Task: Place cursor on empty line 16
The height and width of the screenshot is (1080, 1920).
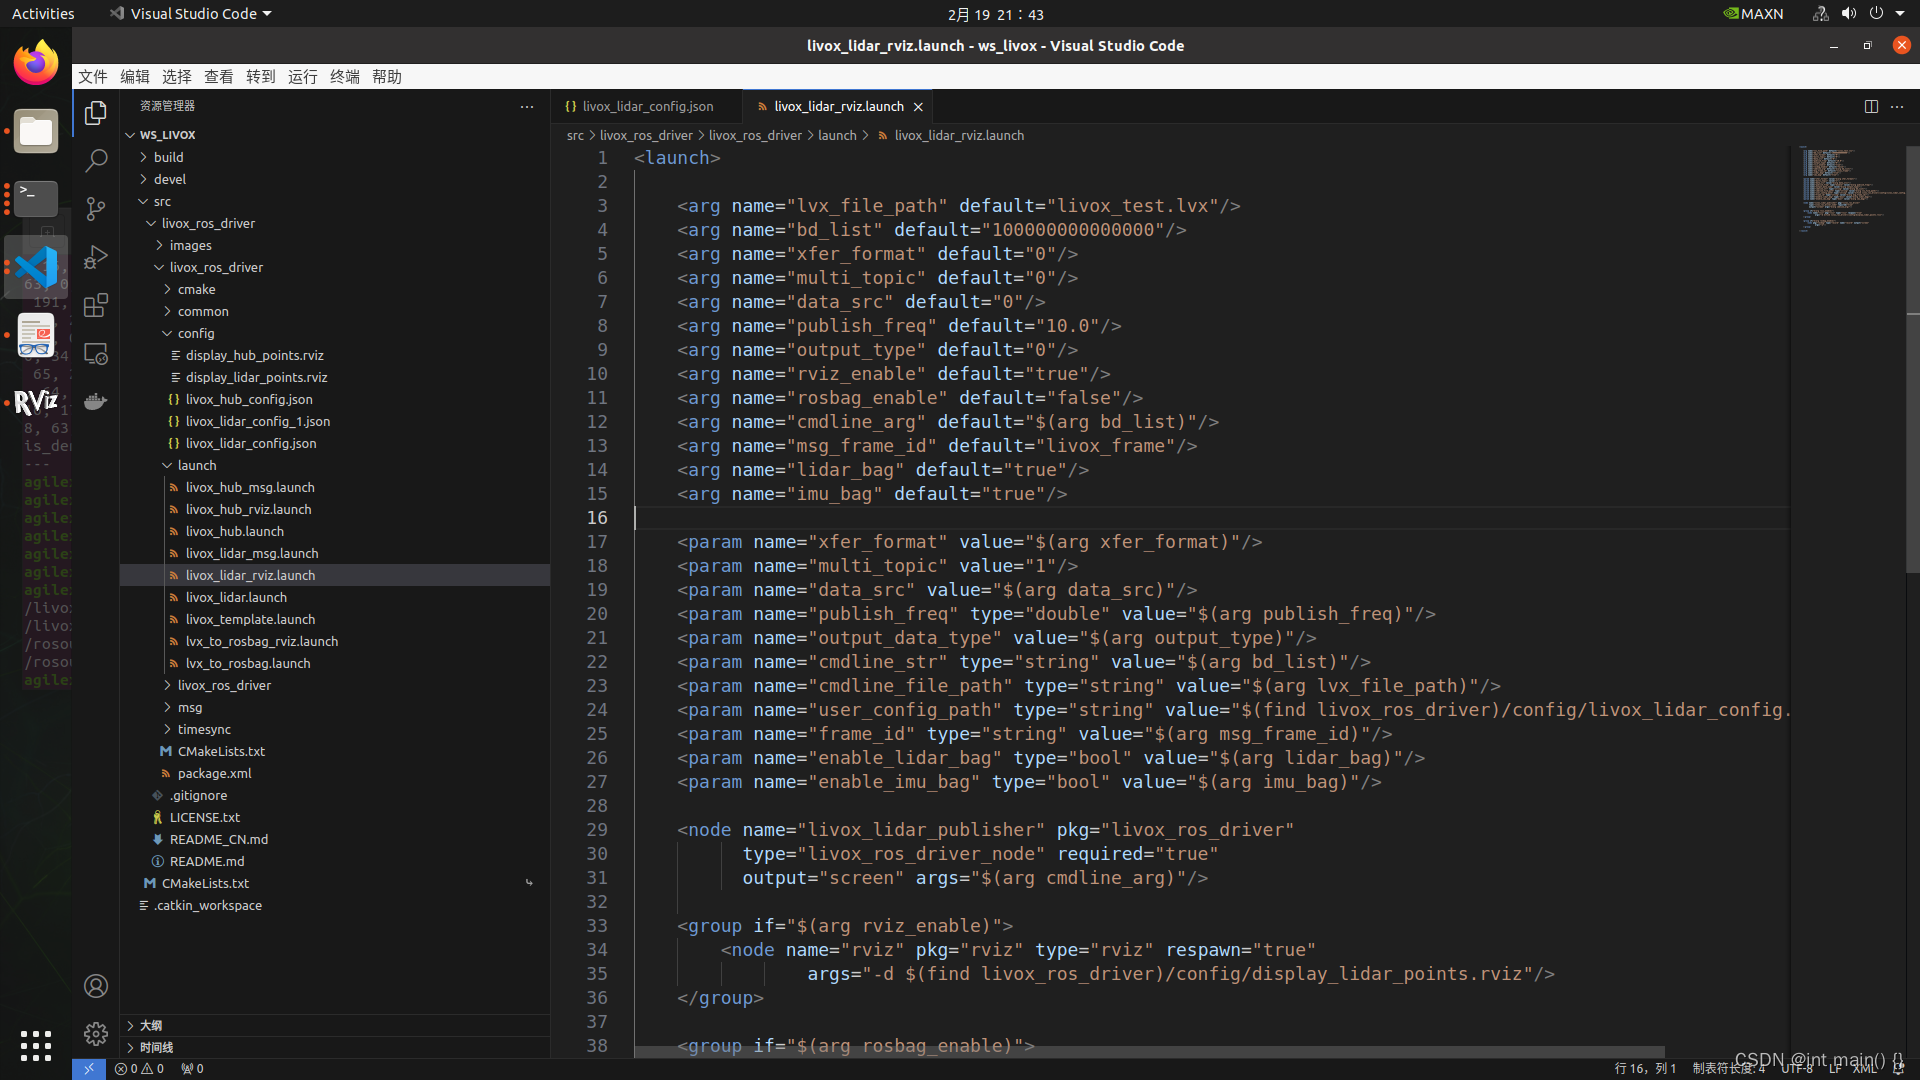Action: tap(1211, 518)
